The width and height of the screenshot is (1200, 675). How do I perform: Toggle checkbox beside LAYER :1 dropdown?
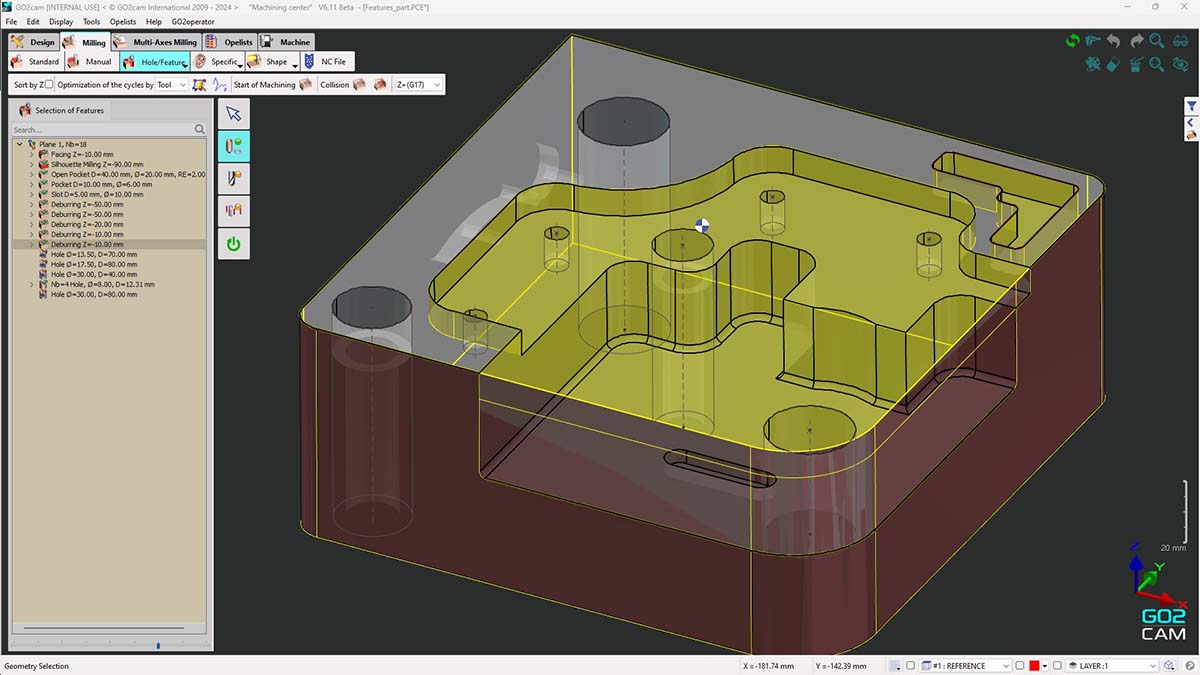click(1058, 666)
